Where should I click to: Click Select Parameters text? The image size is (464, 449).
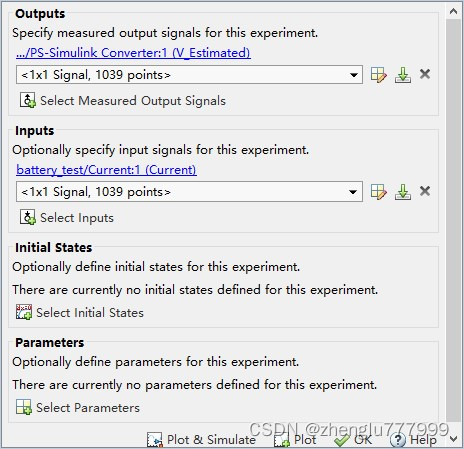pyautogui.click(x=88, y=408)
